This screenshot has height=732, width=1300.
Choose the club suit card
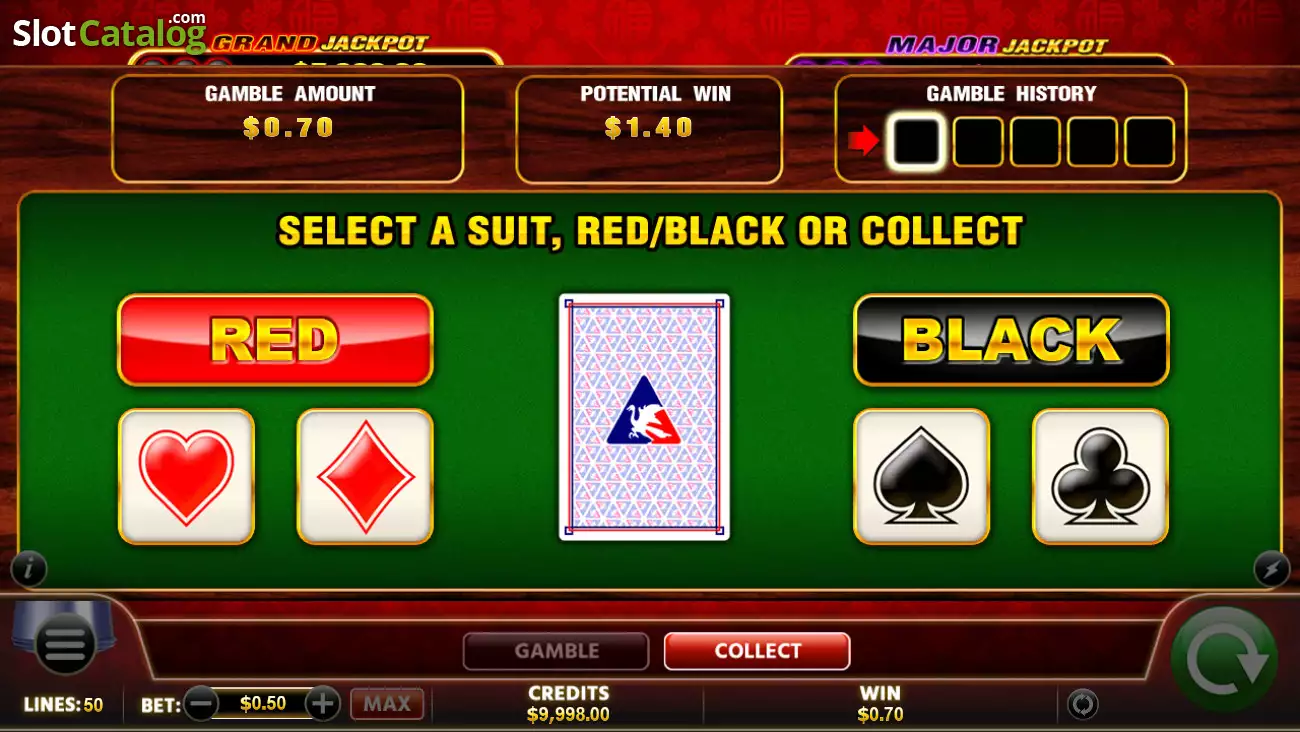[1100, 476]
